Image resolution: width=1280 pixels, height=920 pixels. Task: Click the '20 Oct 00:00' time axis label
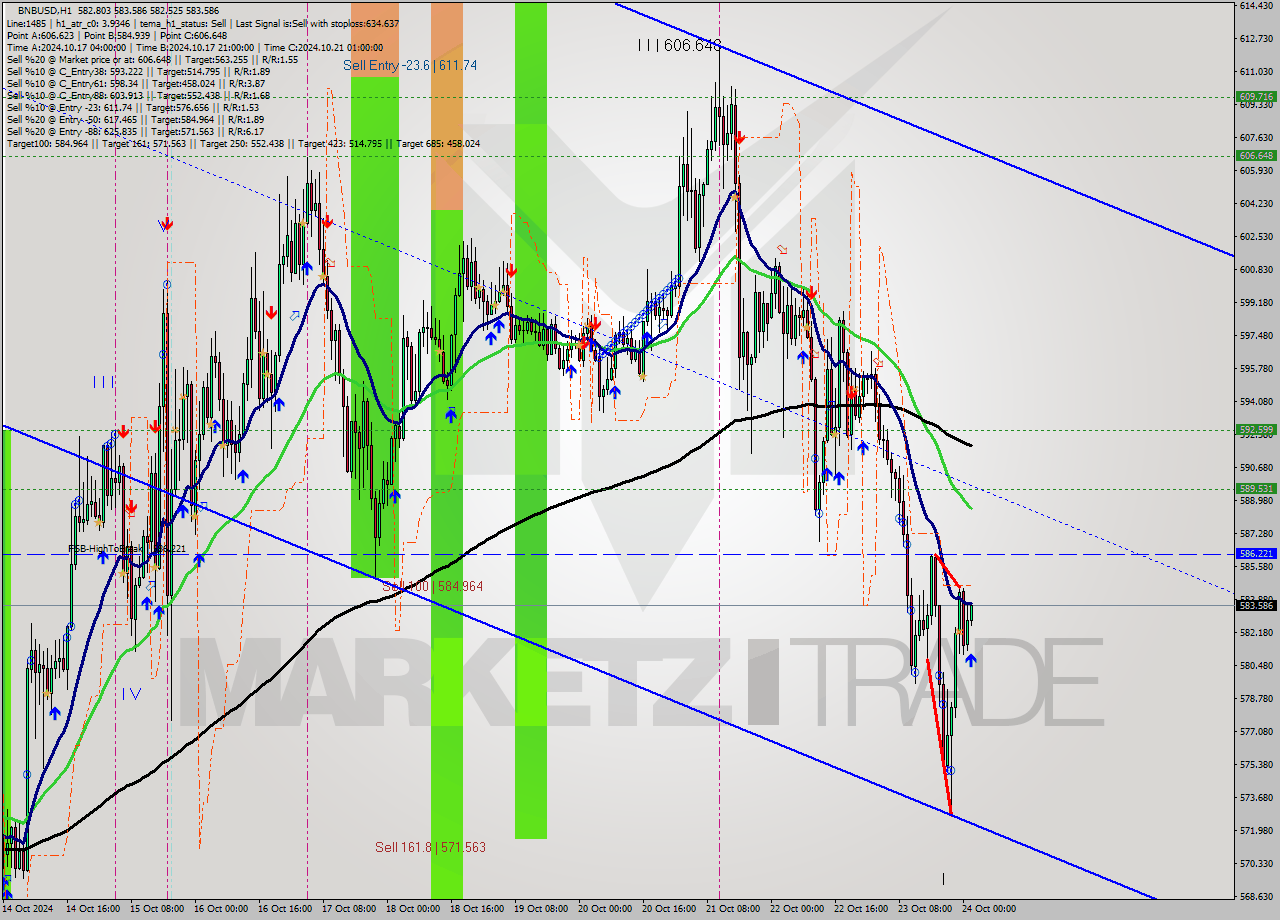point(604,909)
